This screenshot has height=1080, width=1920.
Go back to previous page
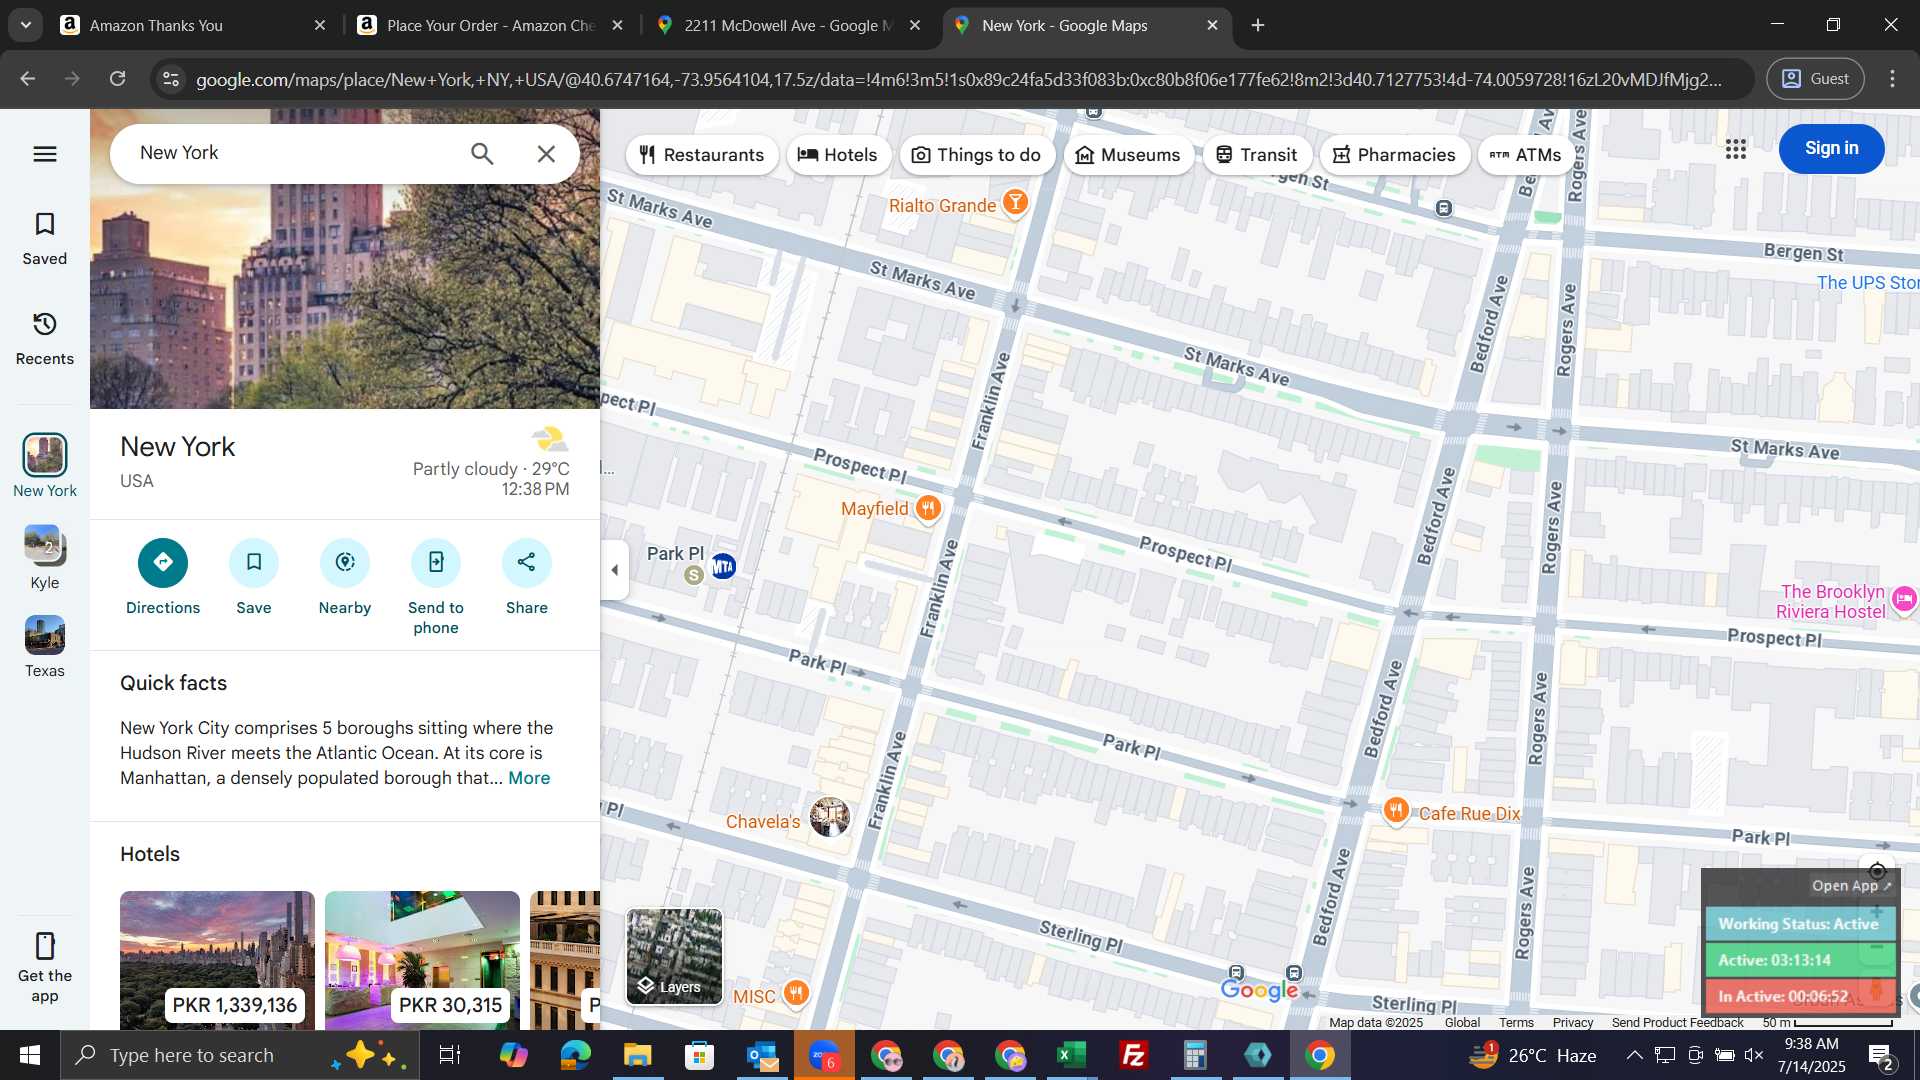coord(28,79)
